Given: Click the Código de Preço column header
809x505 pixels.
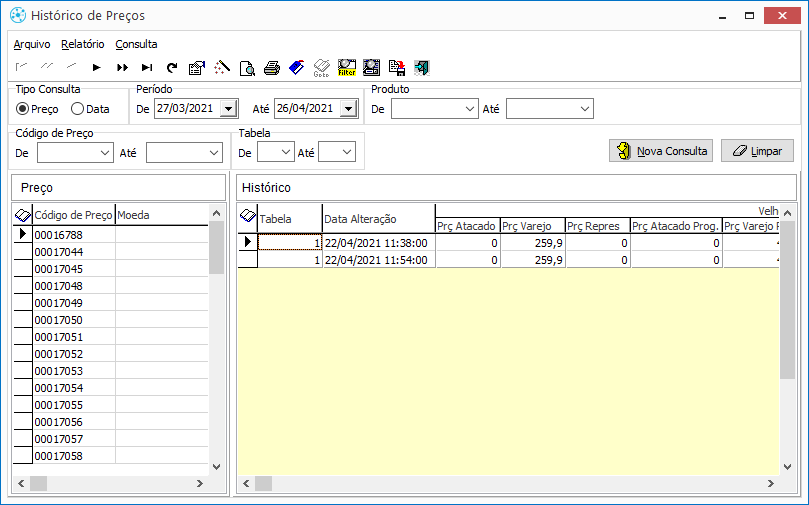Looking at the screenshot, I should click(74, 215).
